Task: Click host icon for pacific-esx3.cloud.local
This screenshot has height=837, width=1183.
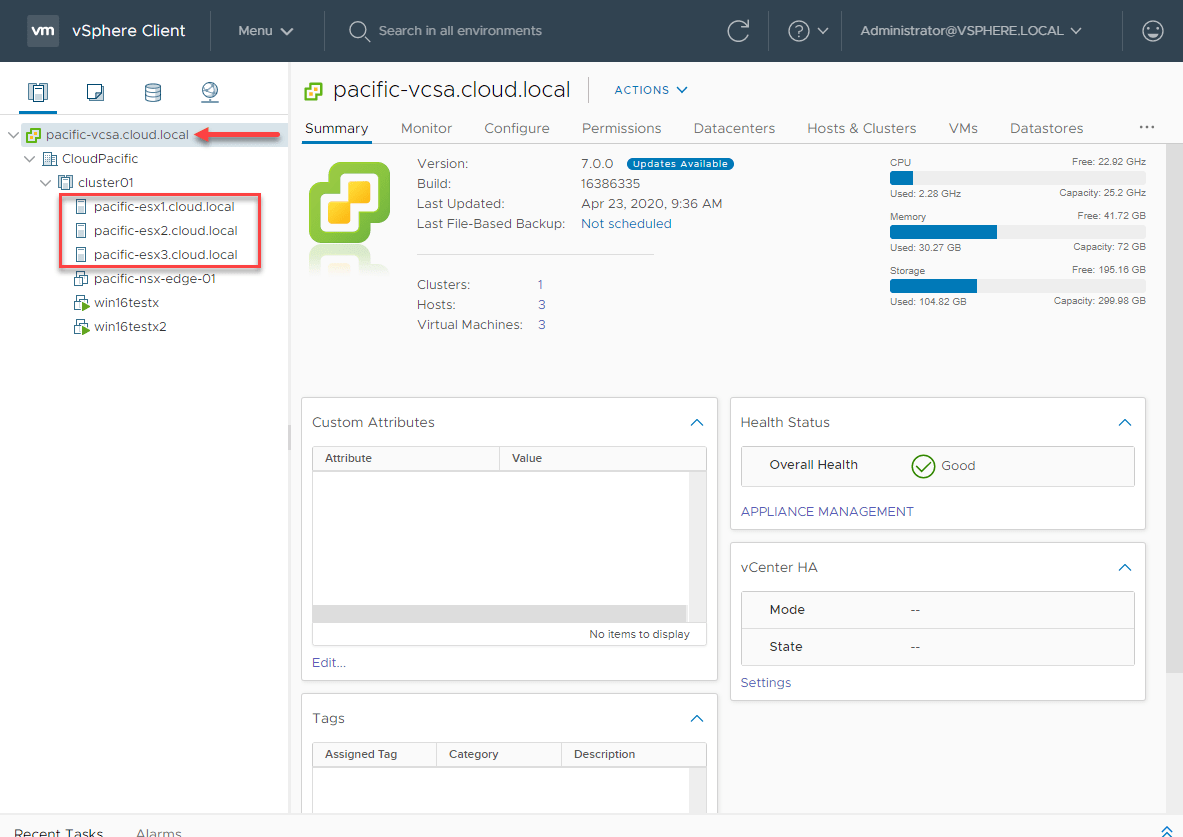Action: 81,255
